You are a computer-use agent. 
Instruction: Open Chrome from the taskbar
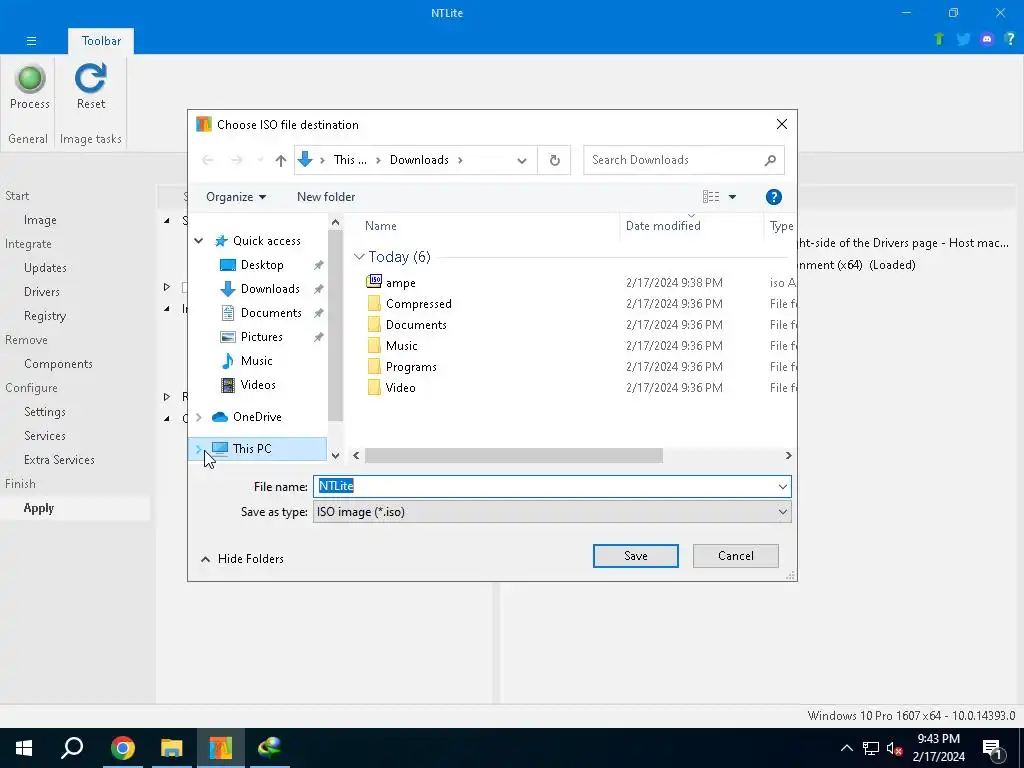tap(123, 748)
